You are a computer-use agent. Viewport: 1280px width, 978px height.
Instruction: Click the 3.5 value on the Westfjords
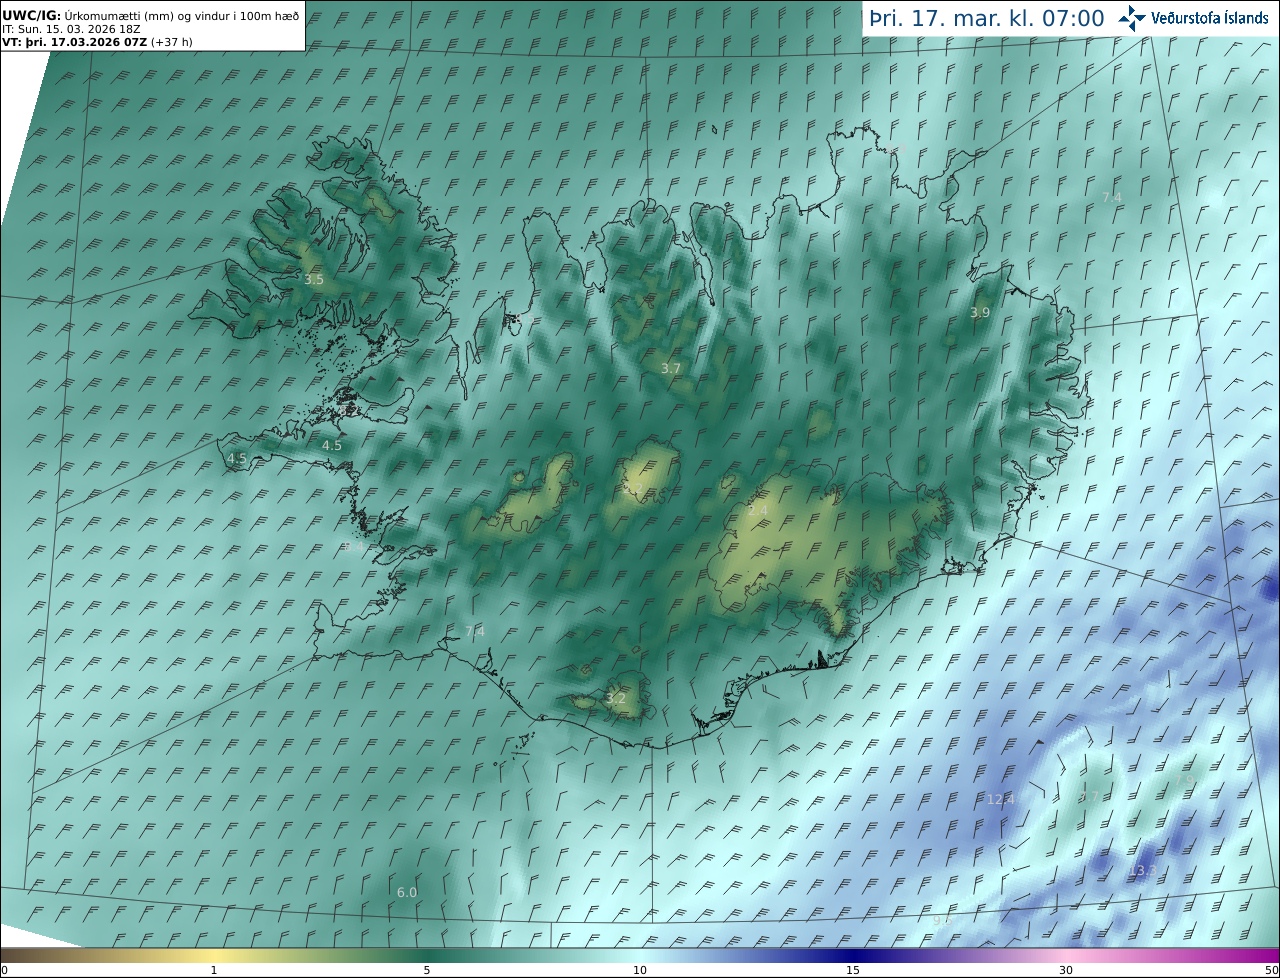[314, 280]
